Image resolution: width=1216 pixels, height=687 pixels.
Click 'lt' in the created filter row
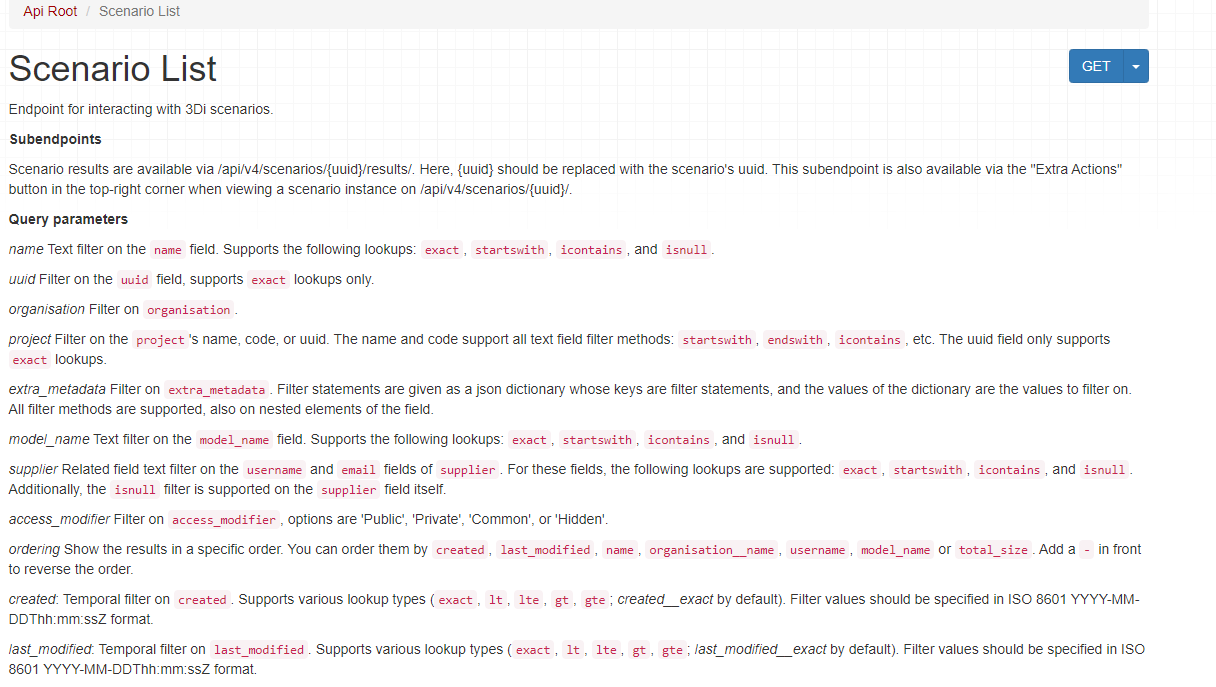[496, 600]
